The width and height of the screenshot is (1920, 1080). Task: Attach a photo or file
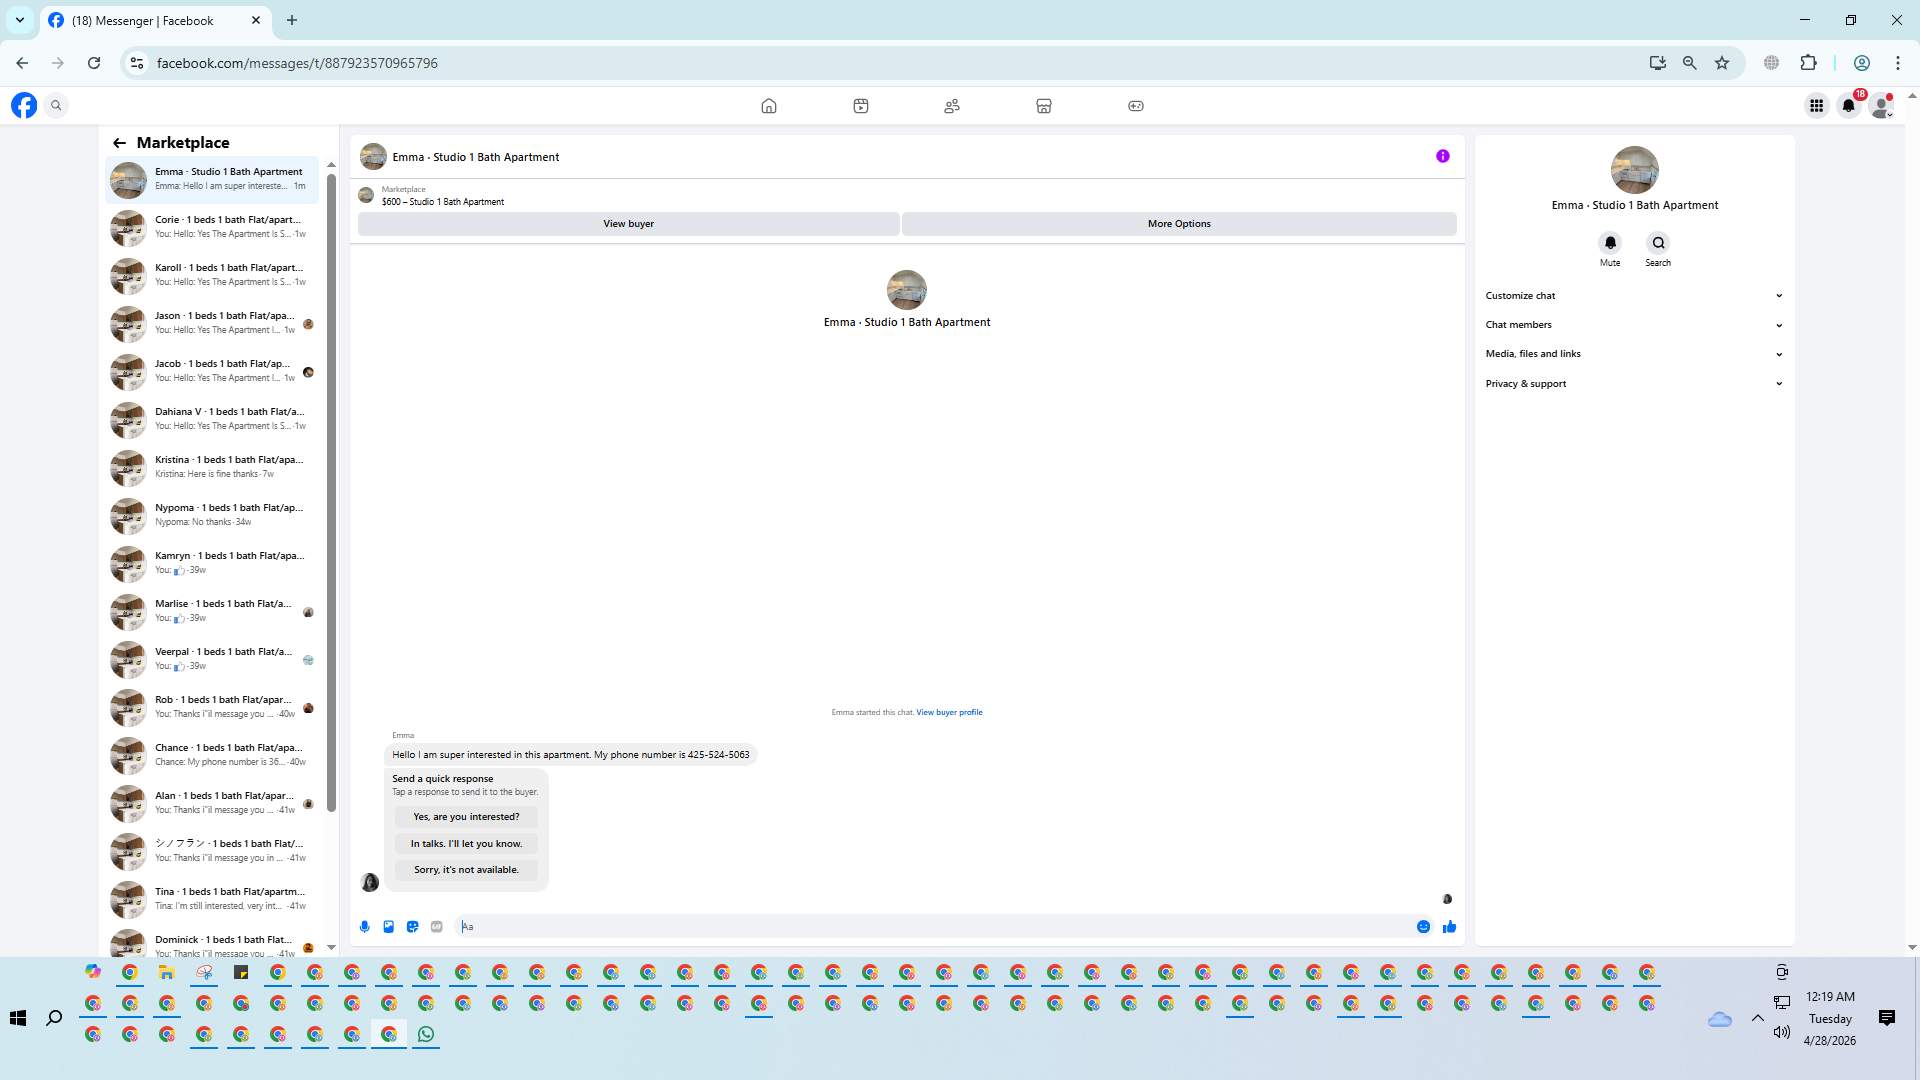pyautogui.click(x=389, y=927)
